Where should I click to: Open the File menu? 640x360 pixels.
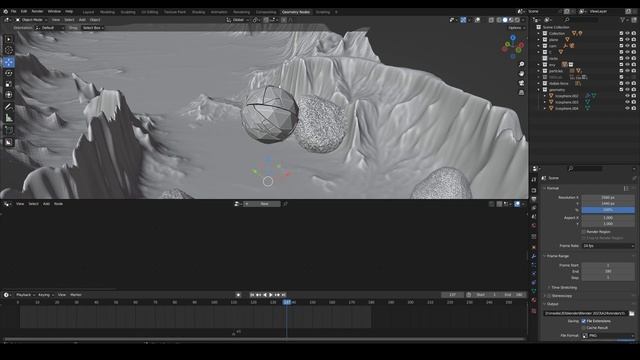tap(13, 11)
